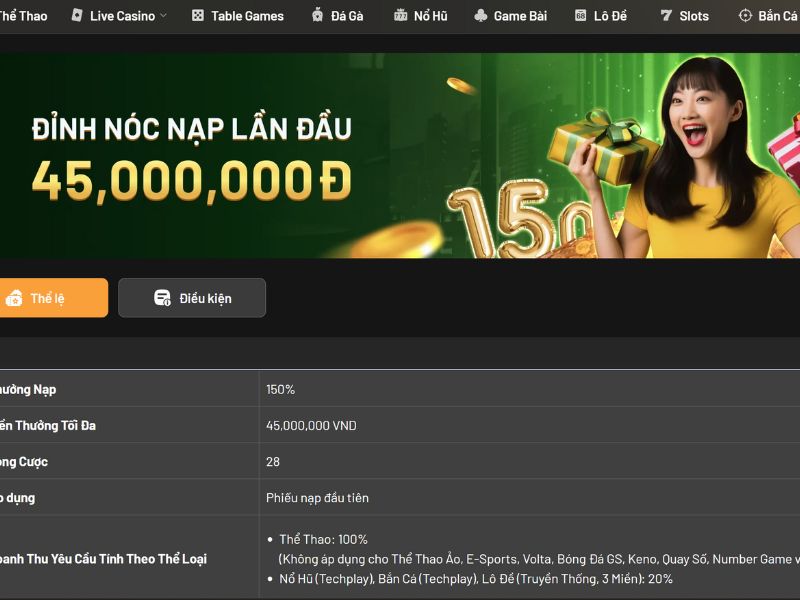
Task: Click the Nổ Hũ slot machine icon
Action: (401, 16)
